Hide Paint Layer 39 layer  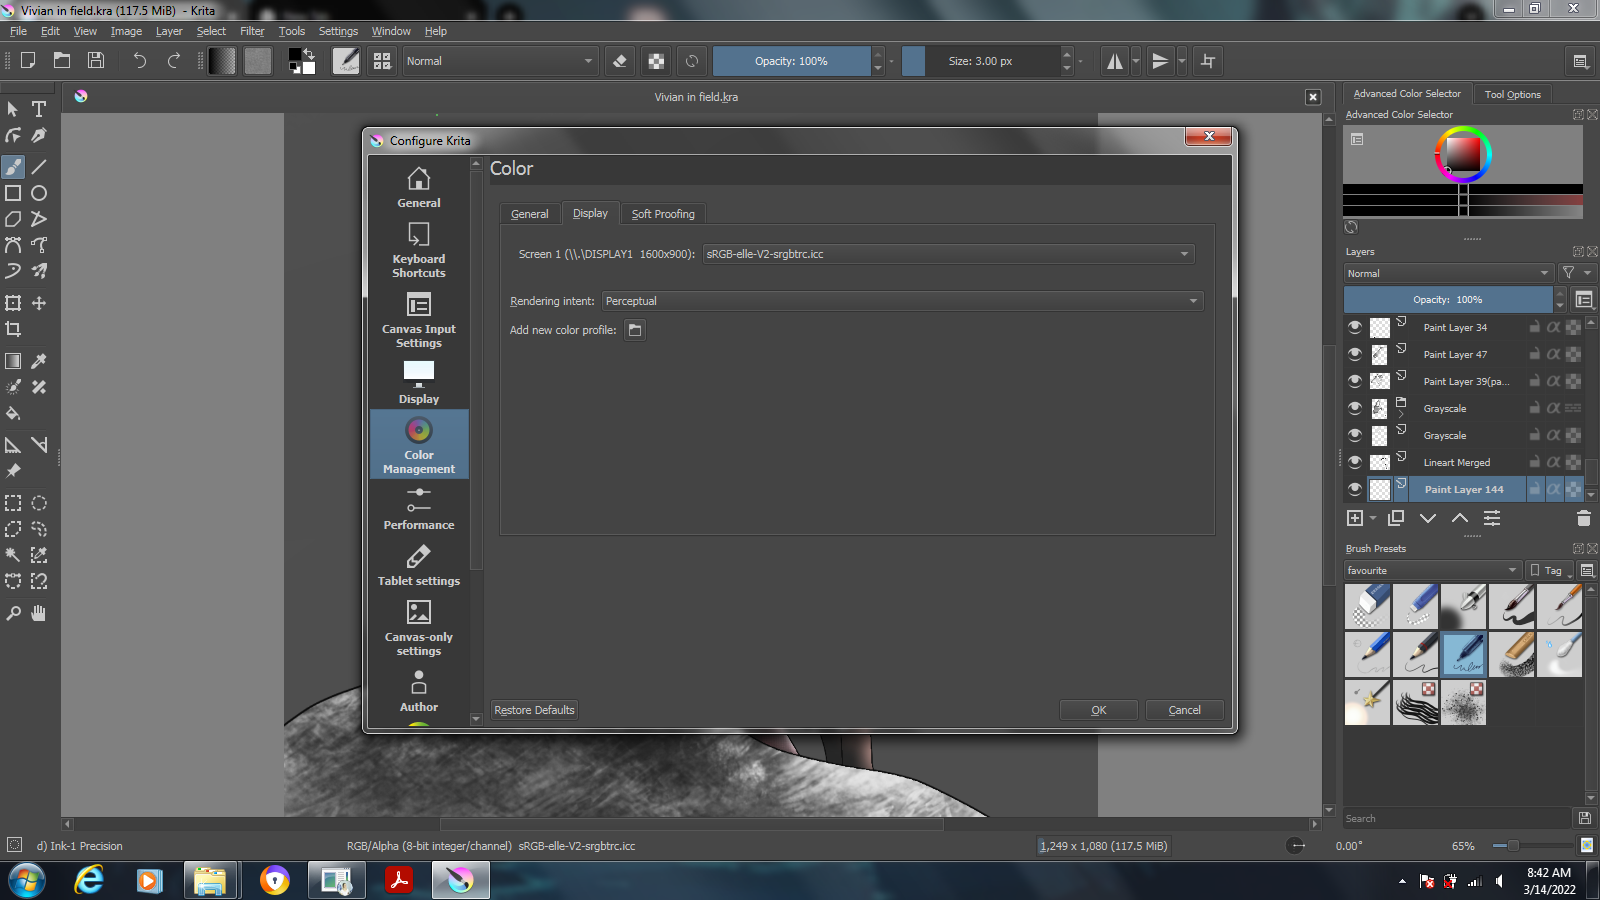[1355, 381]
